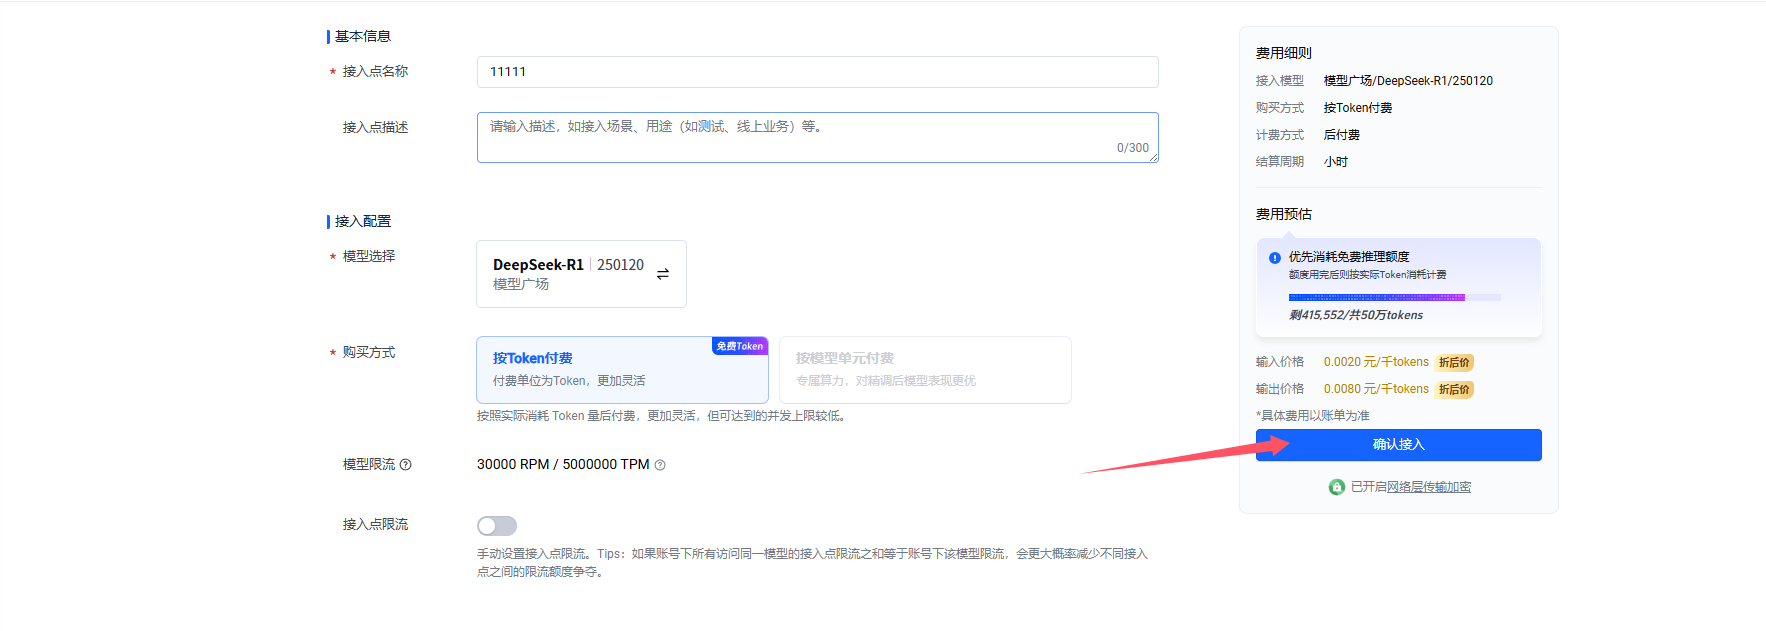Click 优先消耗免费推理额度 notice text
1766x631 pixels.
point(1349,257)
